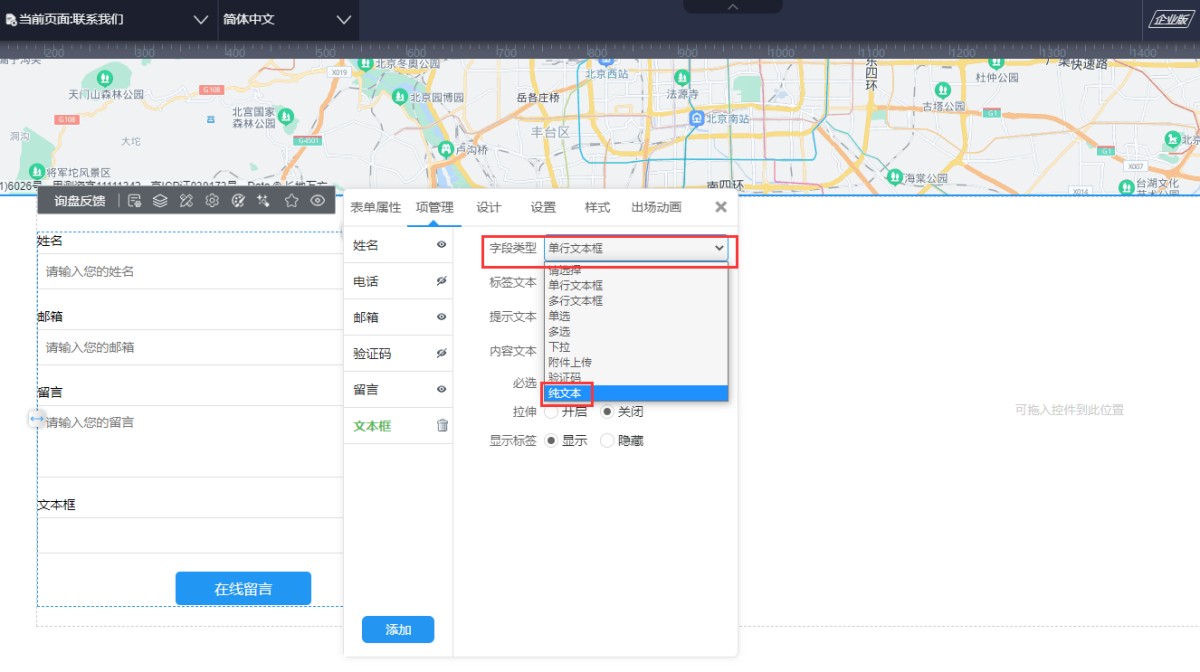1200x672 pixels.
Task: Choose 纯文本 from the field type list
Action: click(x=565, y=393)
